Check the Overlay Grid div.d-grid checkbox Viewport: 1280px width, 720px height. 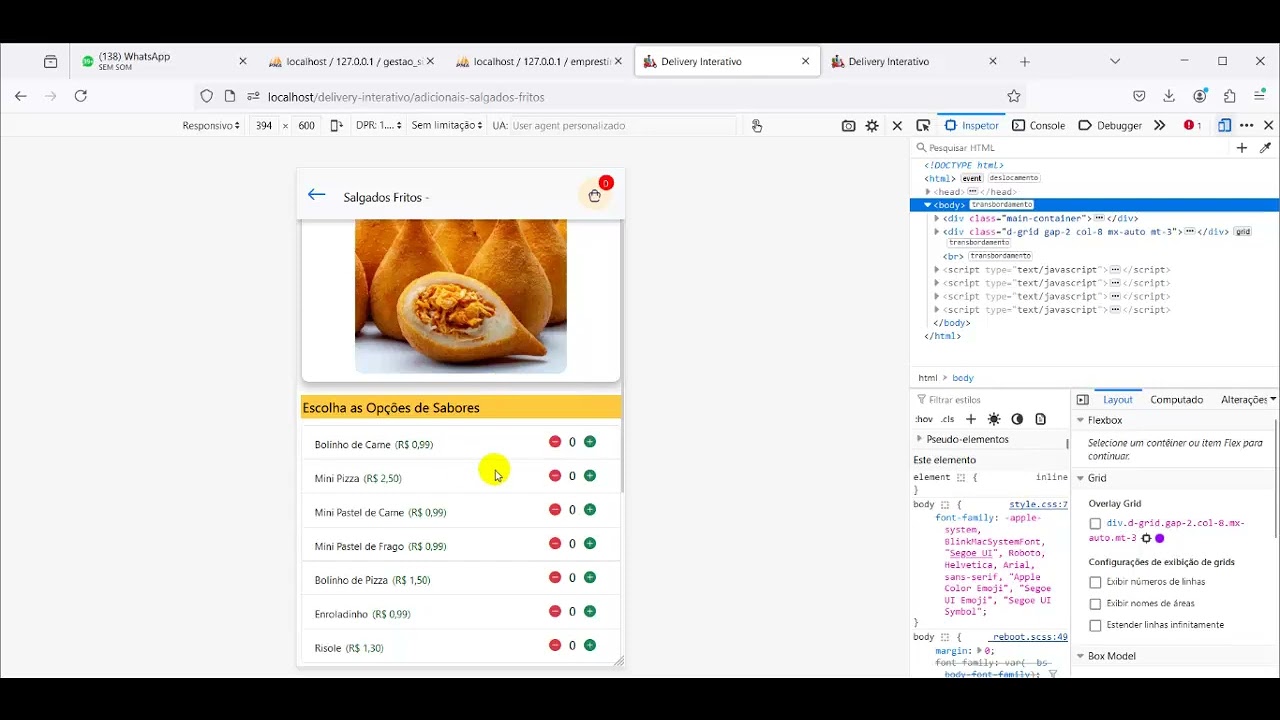click(1095, 524)
